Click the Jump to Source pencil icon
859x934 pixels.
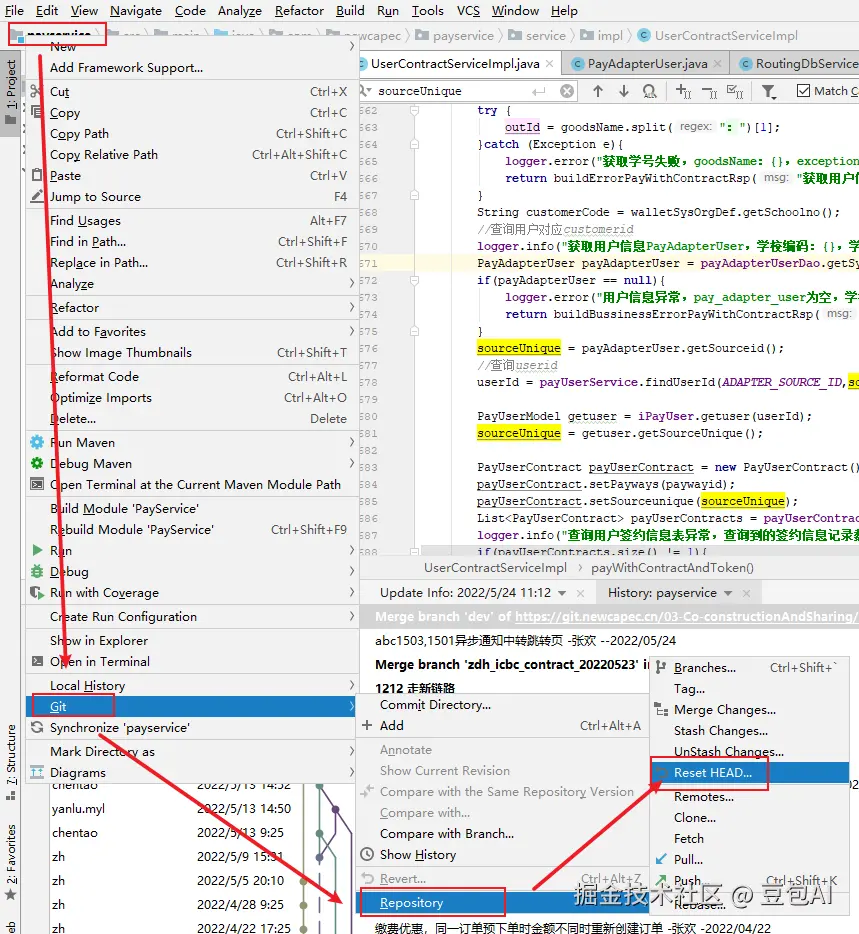(x=36, y=196)
